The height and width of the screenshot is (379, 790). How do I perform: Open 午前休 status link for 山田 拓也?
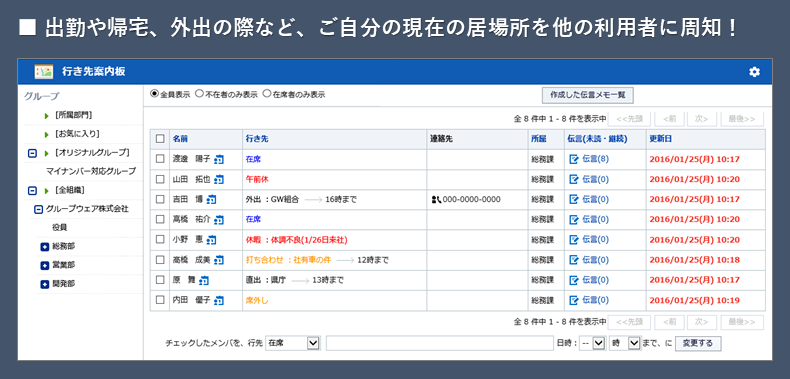click(257, 179)
